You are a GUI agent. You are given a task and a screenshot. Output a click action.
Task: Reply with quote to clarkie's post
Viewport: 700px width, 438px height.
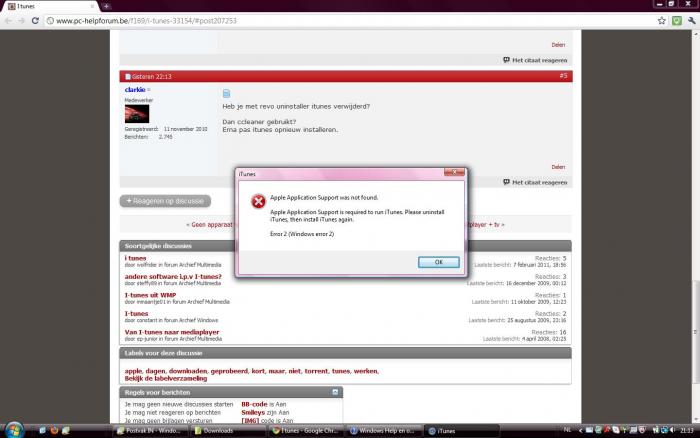535,182
